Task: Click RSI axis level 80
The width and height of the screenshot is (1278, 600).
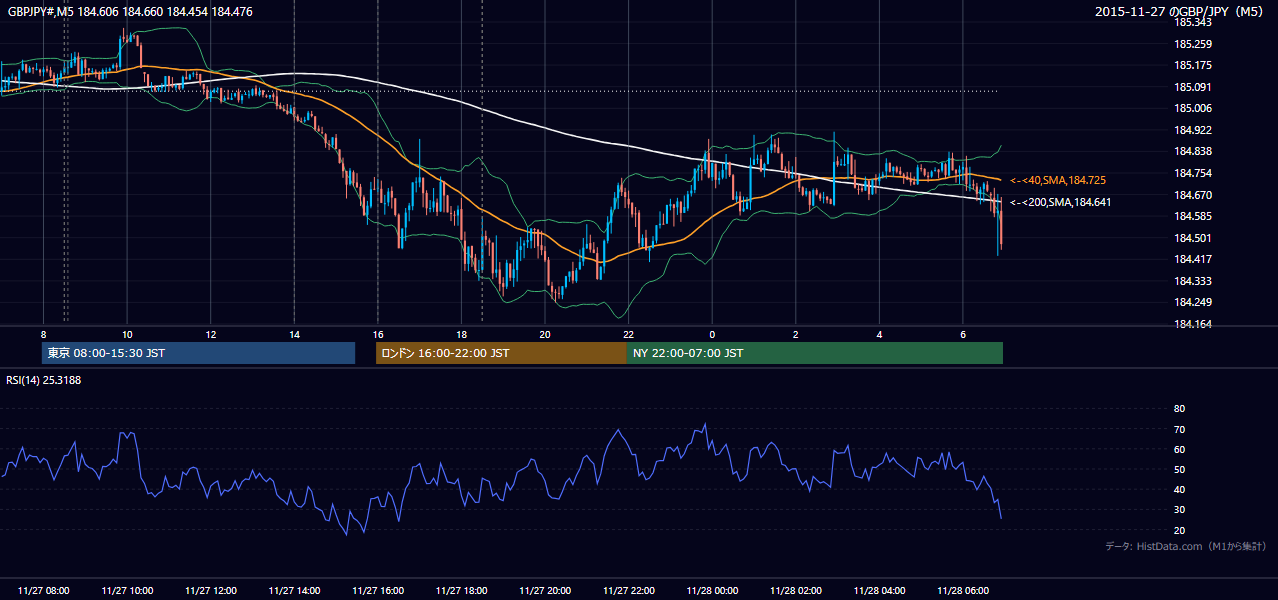Action: click(1179, 409)
